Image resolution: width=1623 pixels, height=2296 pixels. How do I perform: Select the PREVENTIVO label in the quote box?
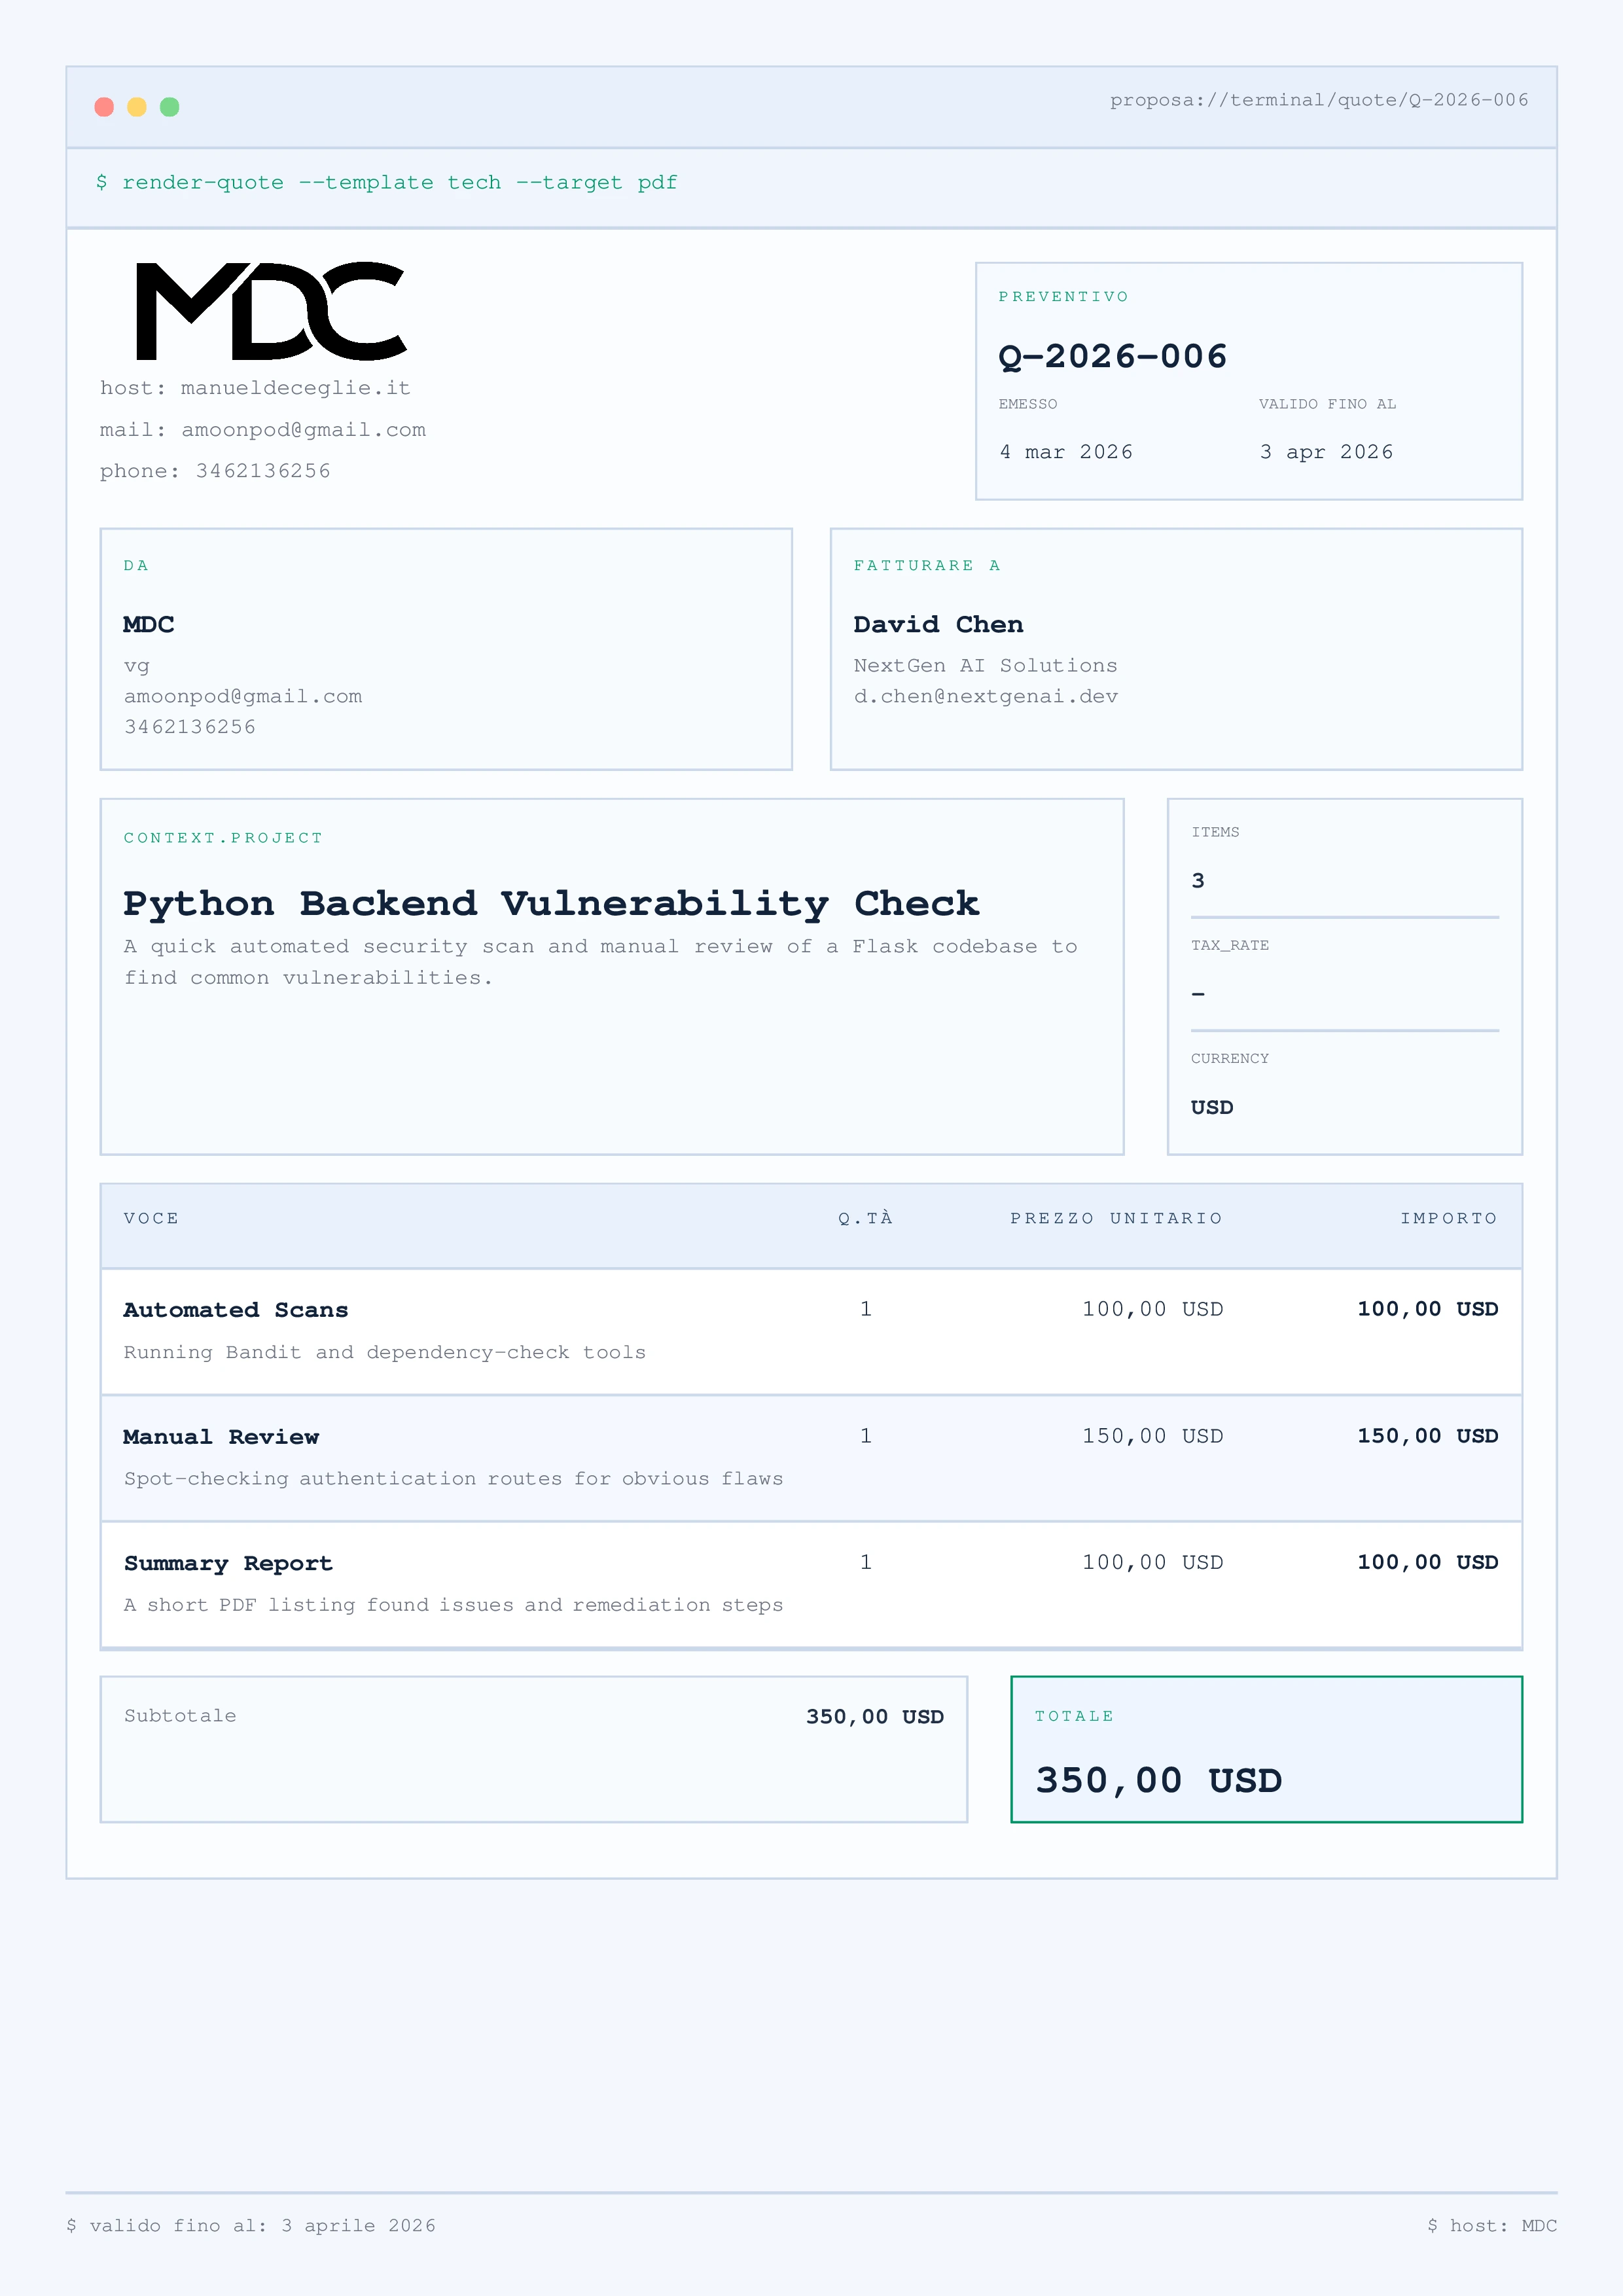[x=1064, y=297]
